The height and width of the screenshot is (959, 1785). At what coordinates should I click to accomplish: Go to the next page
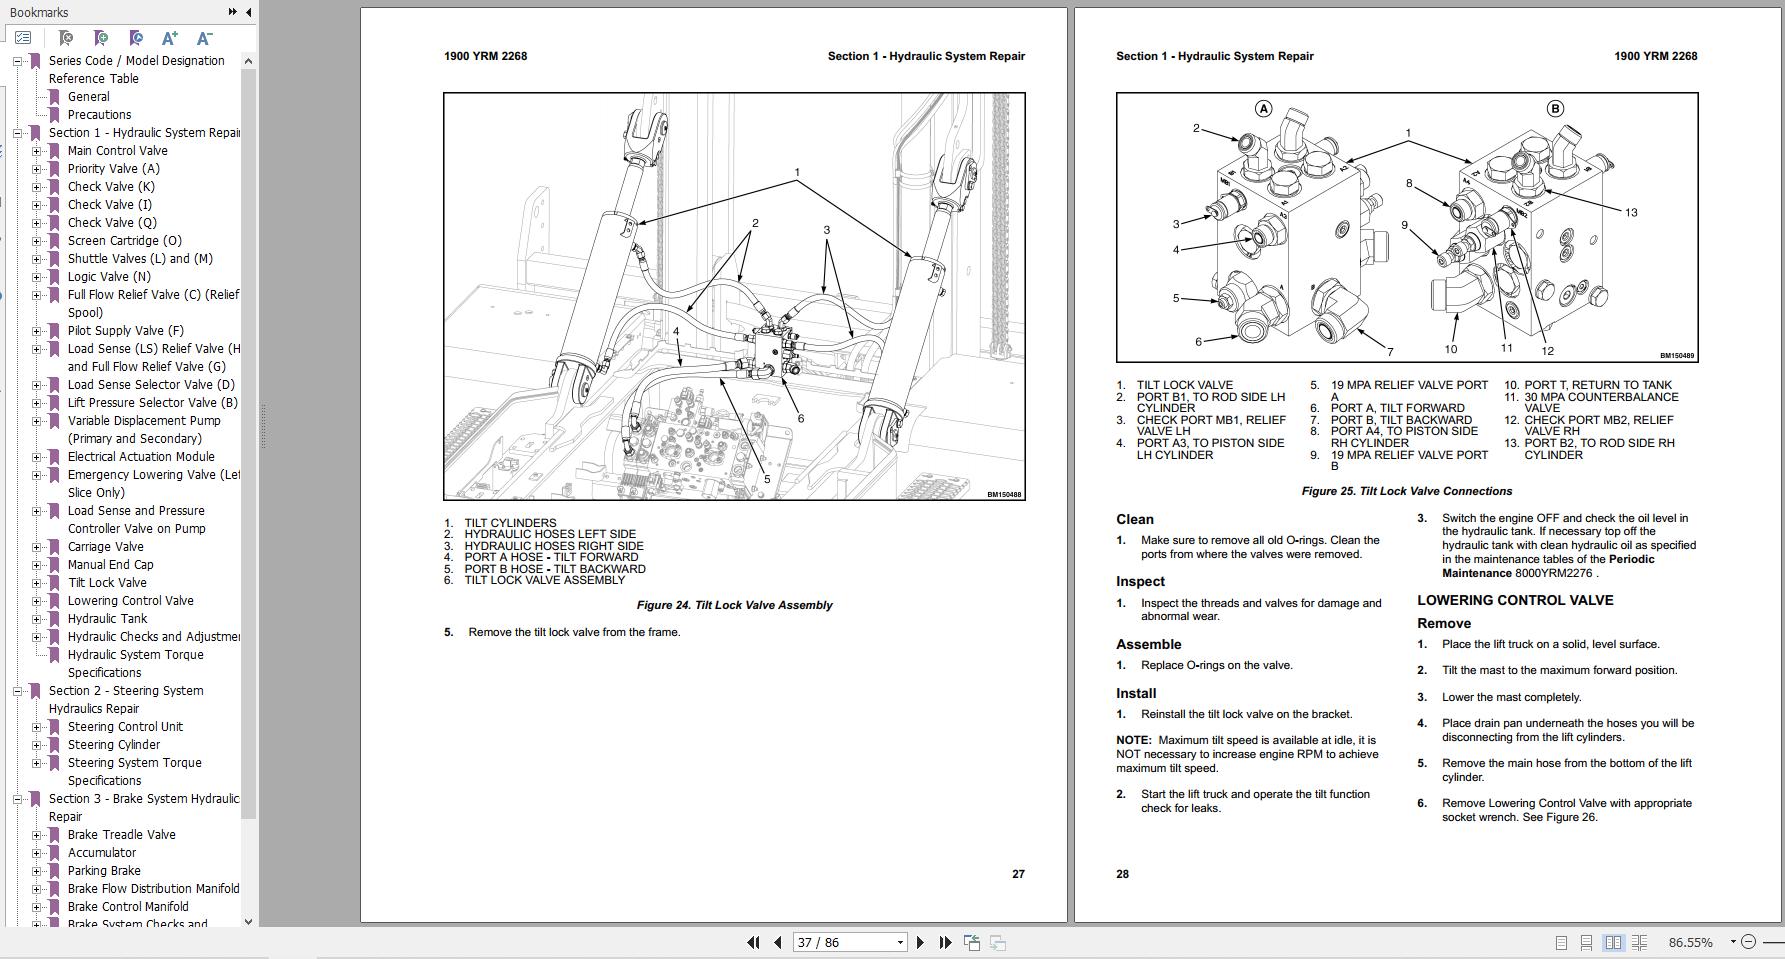point(921,942)
